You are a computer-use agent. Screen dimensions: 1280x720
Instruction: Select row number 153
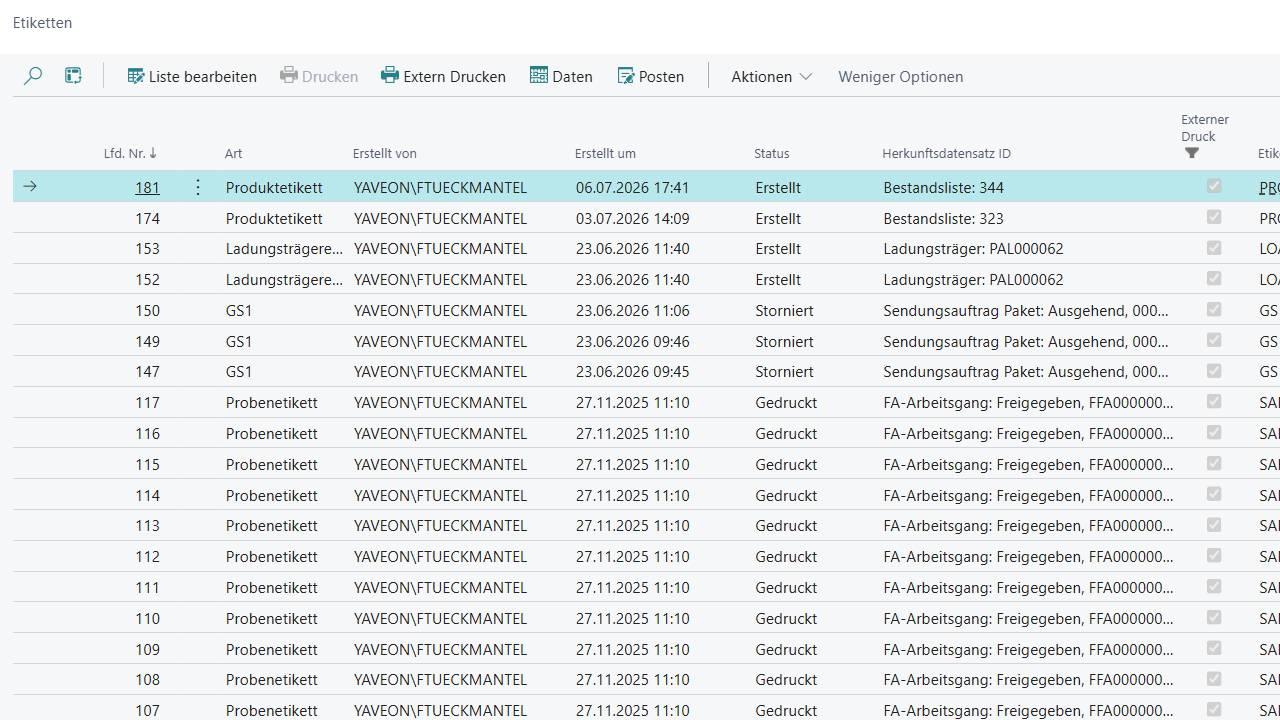[147, 249]
